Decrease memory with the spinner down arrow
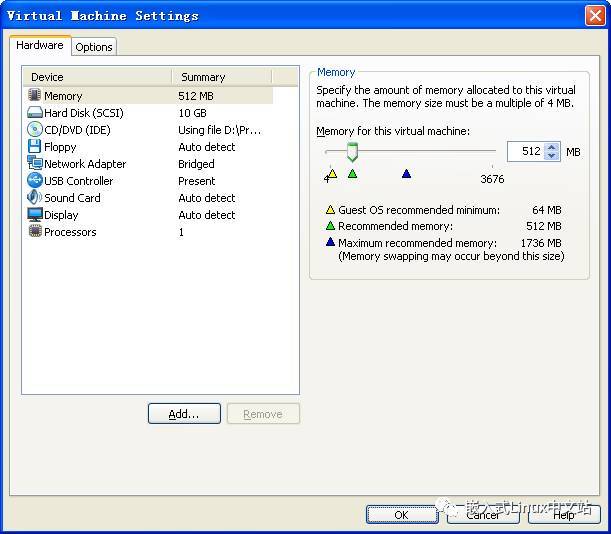This screenshot has width=611, height=534. 551,156
